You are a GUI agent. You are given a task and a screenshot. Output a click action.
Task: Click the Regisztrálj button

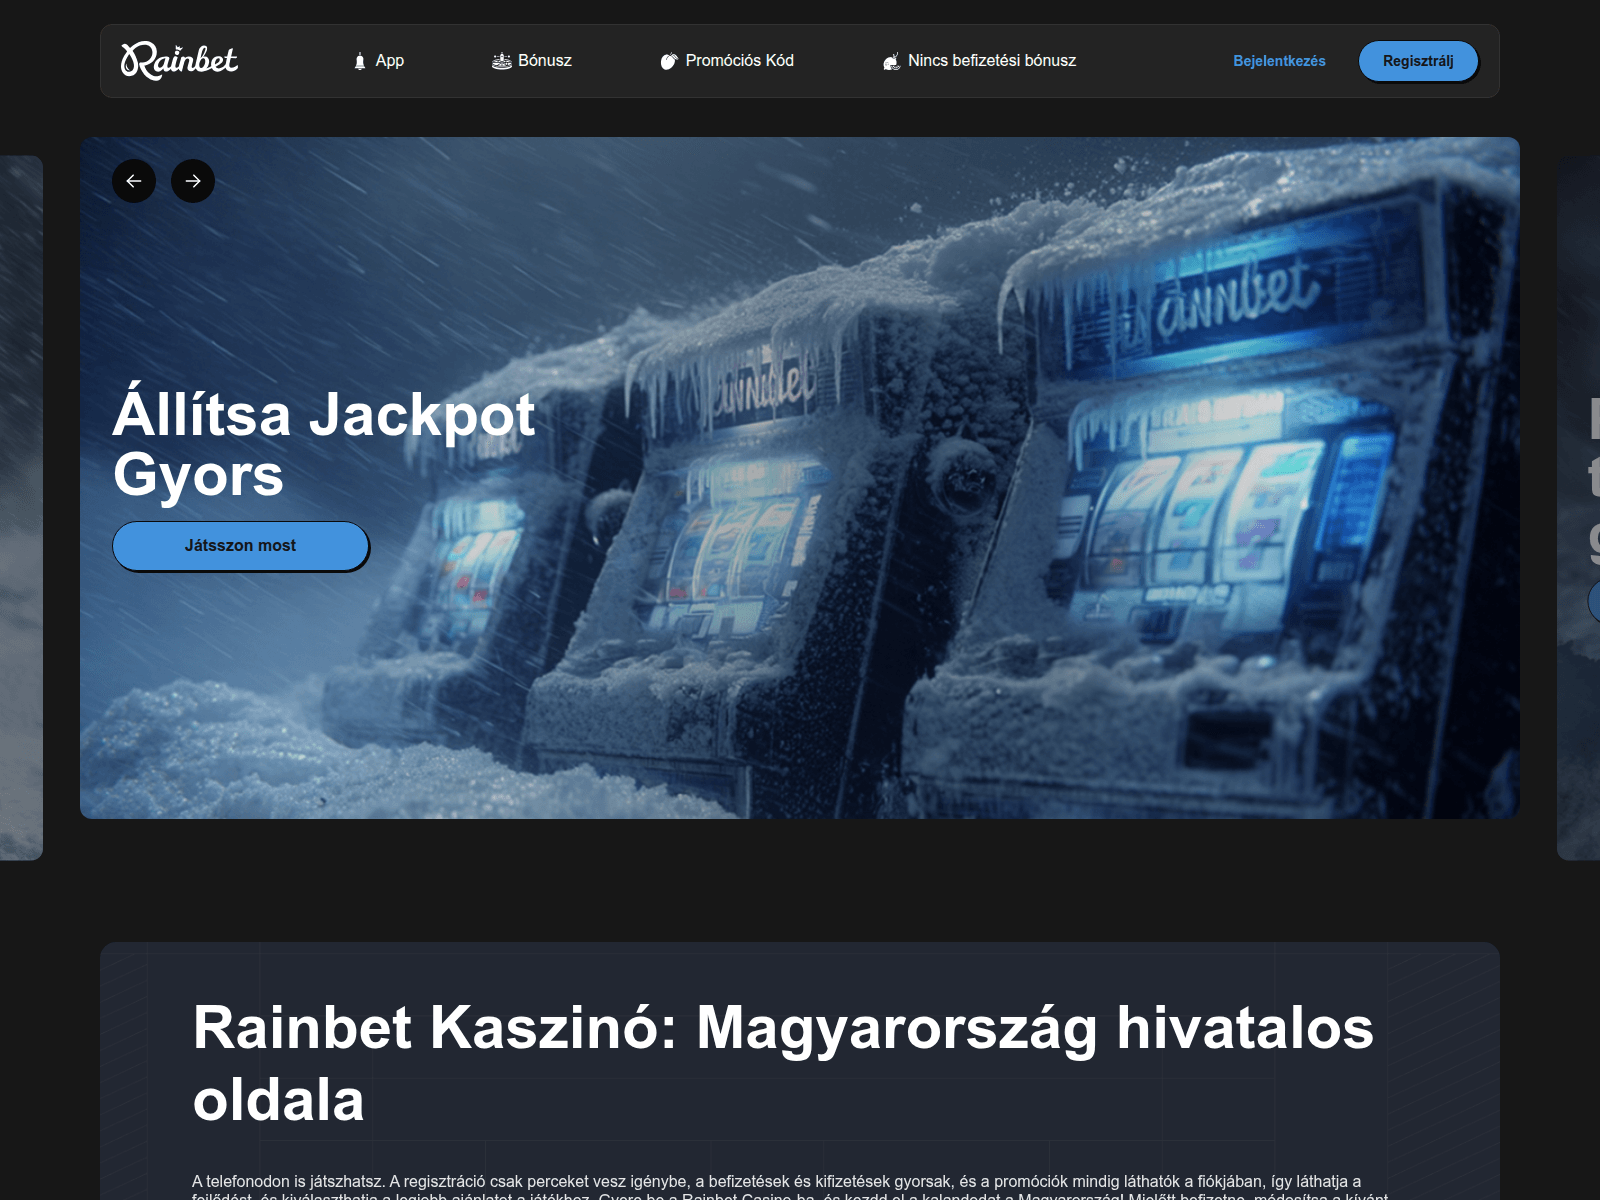click(x=1418, y=61)
